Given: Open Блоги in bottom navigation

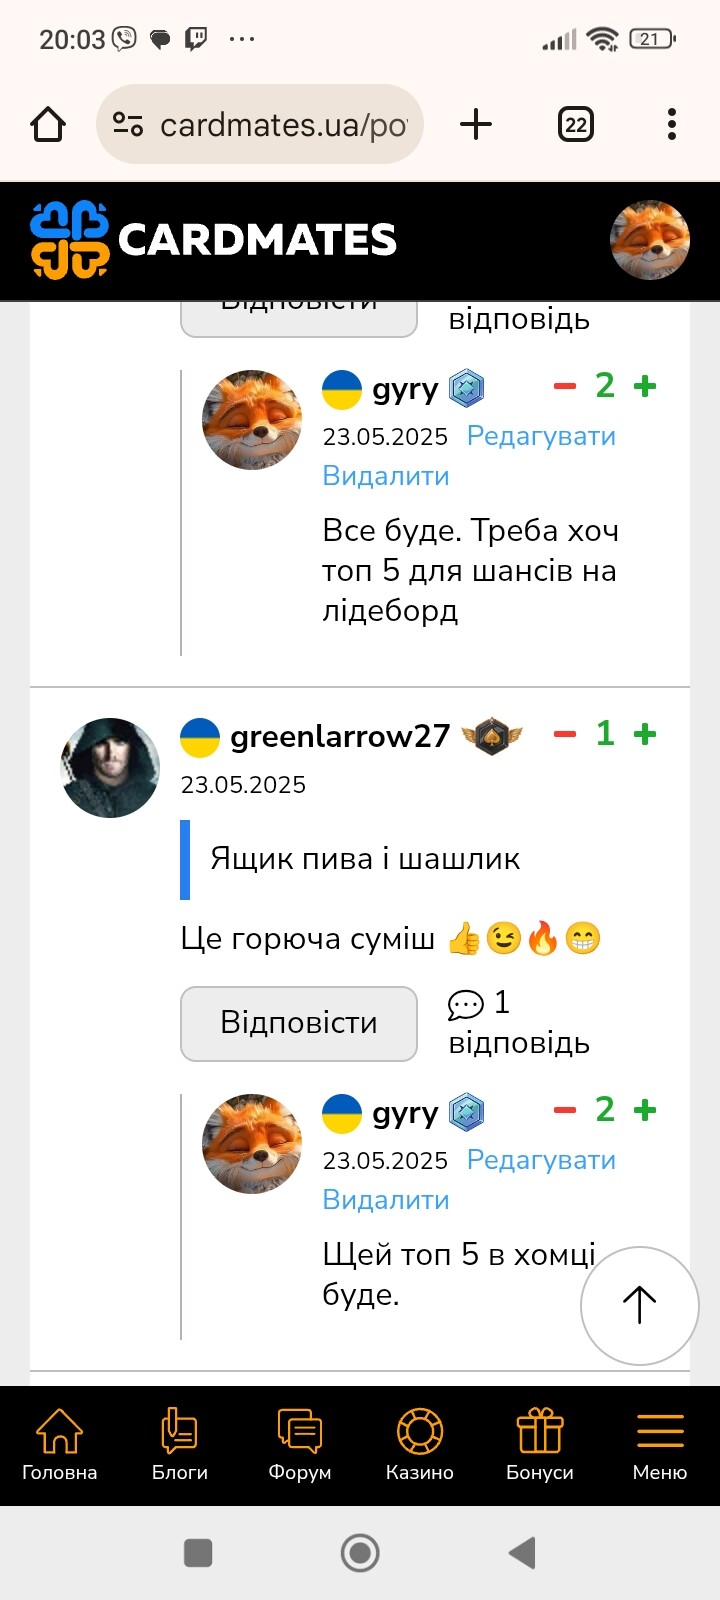Looking at the screenshot, I should pos(180,1445).
